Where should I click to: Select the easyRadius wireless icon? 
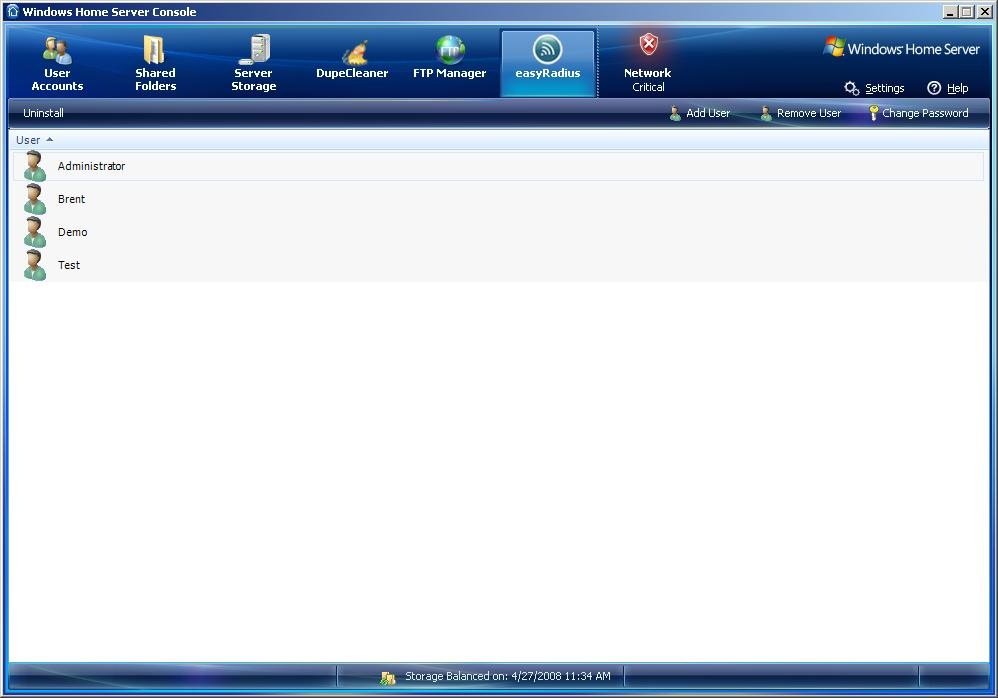pos(547,50)
